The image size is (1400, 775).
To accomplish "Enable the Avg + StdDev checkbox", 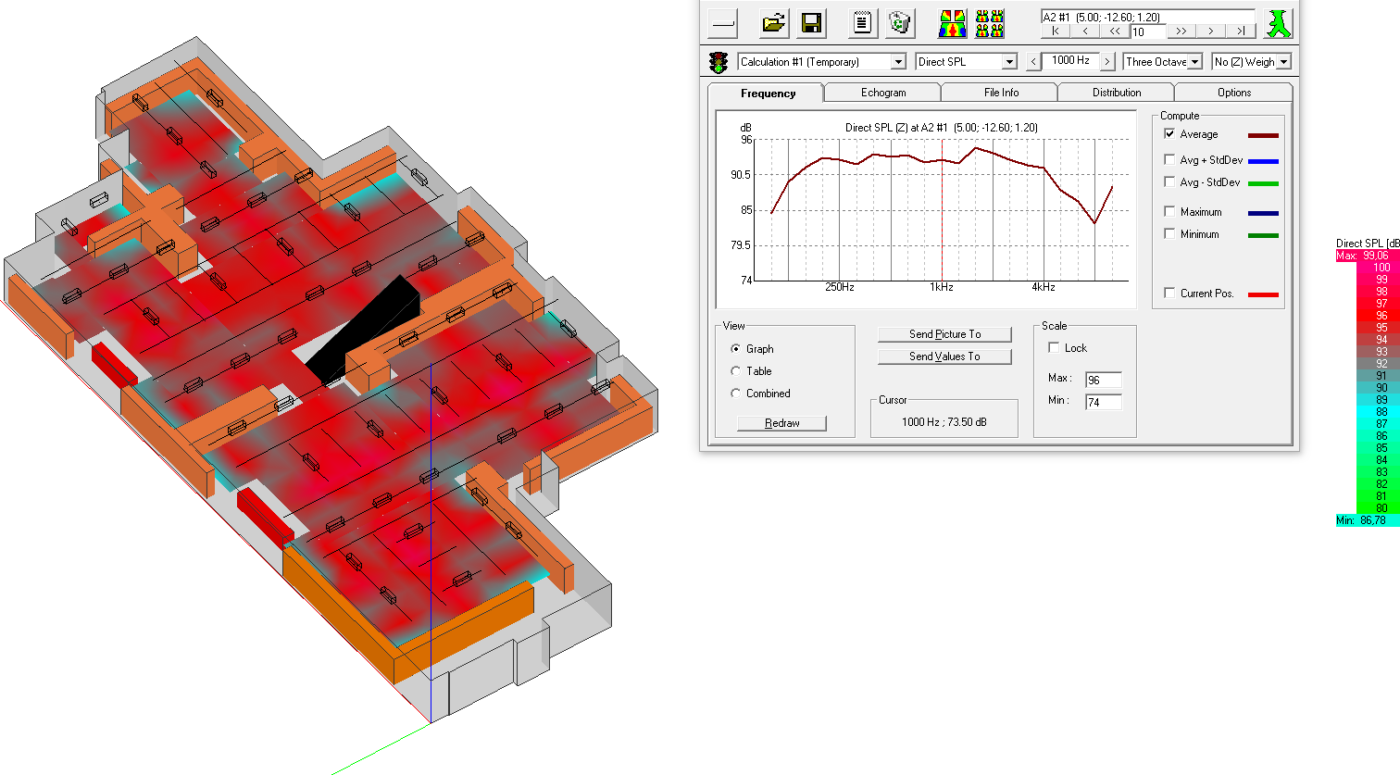I will click(1170, 160).
